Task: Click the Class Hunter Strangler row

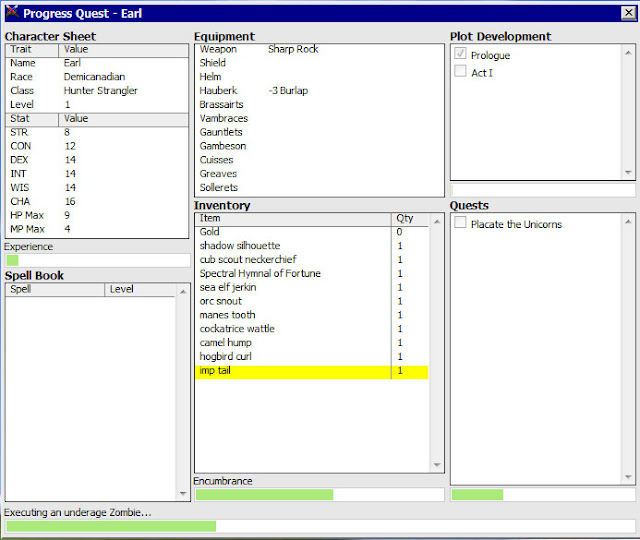Action: 97,91
